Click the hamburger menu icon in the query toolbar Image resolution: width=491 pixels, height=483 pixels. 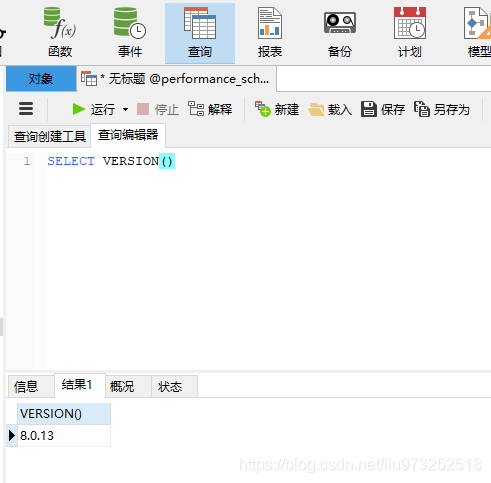(26, 109)
